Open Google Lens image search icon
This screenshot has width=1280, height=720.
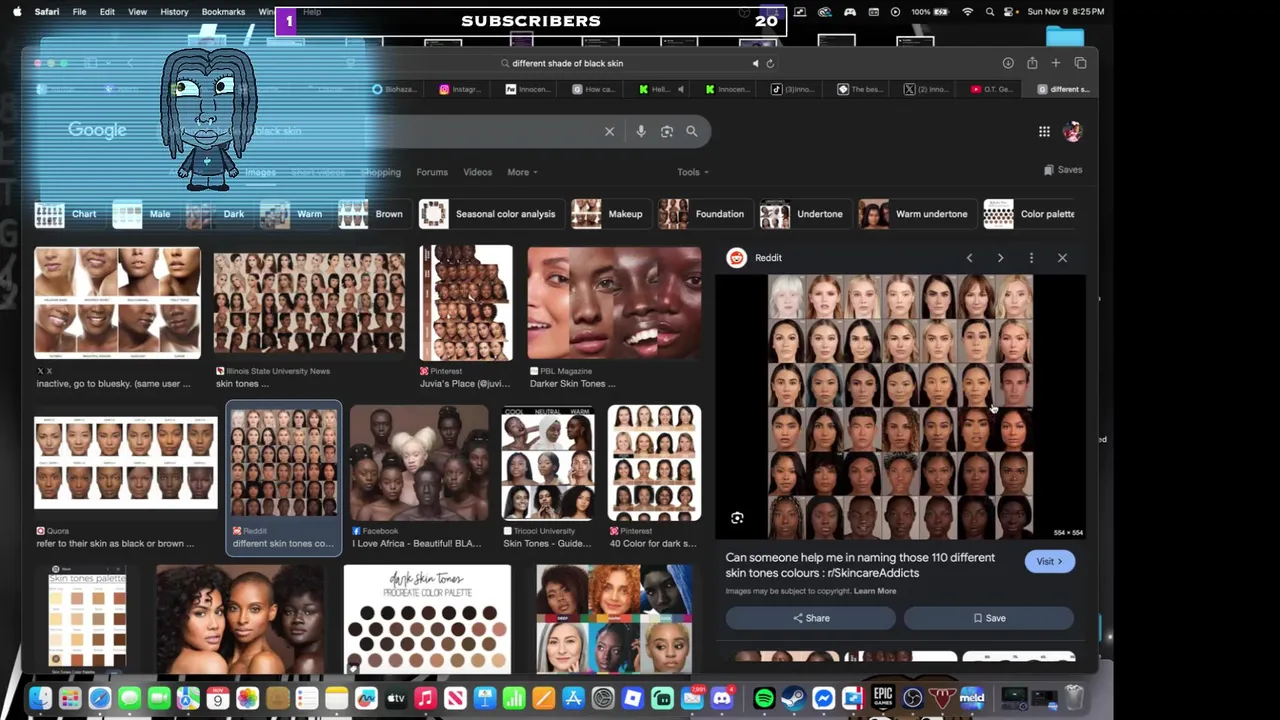(667, 131)
